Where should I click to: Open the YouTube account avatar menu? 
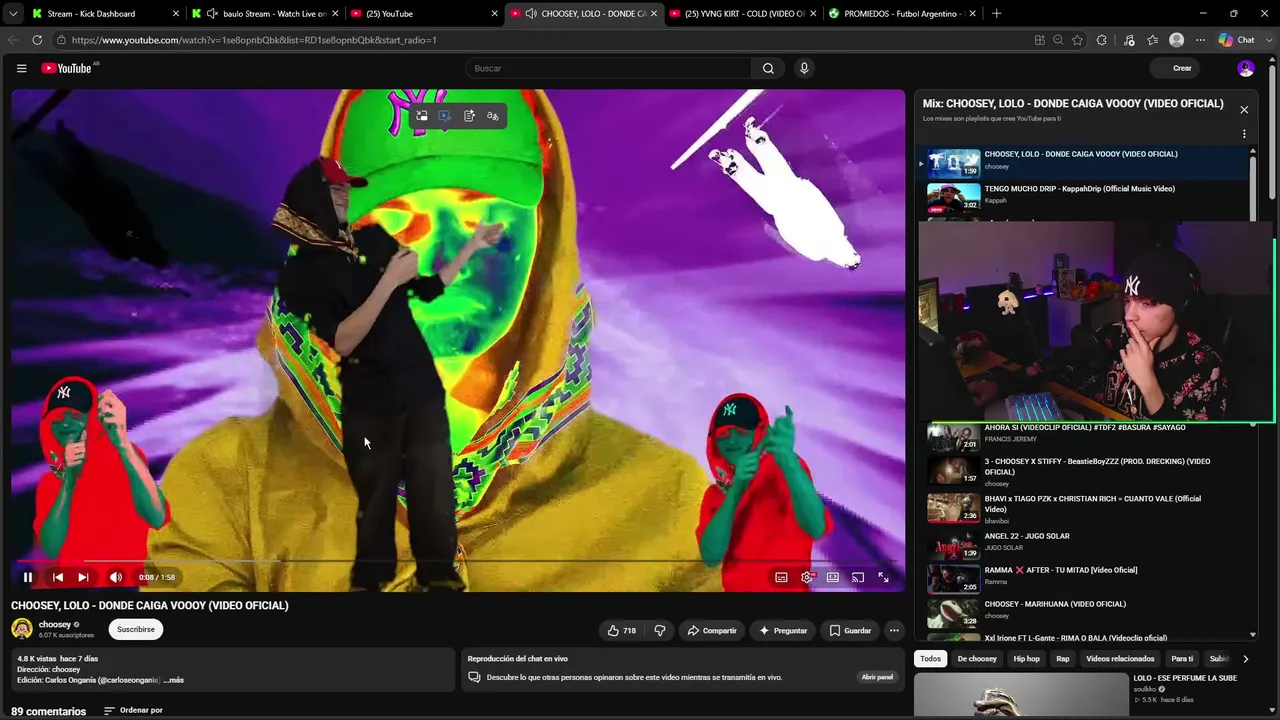[1246, 68]
